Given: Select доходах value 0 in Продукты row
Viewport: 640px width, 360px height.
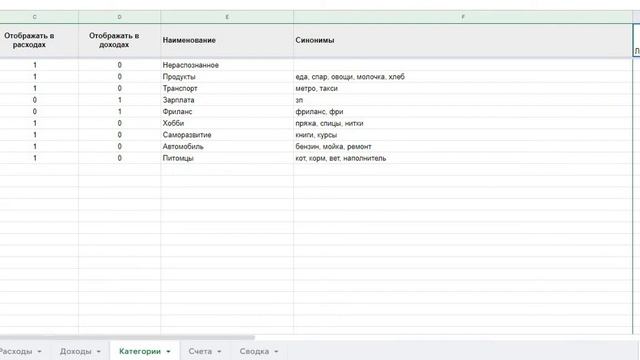Looking at the screenshot, I should tap(120, 77).
